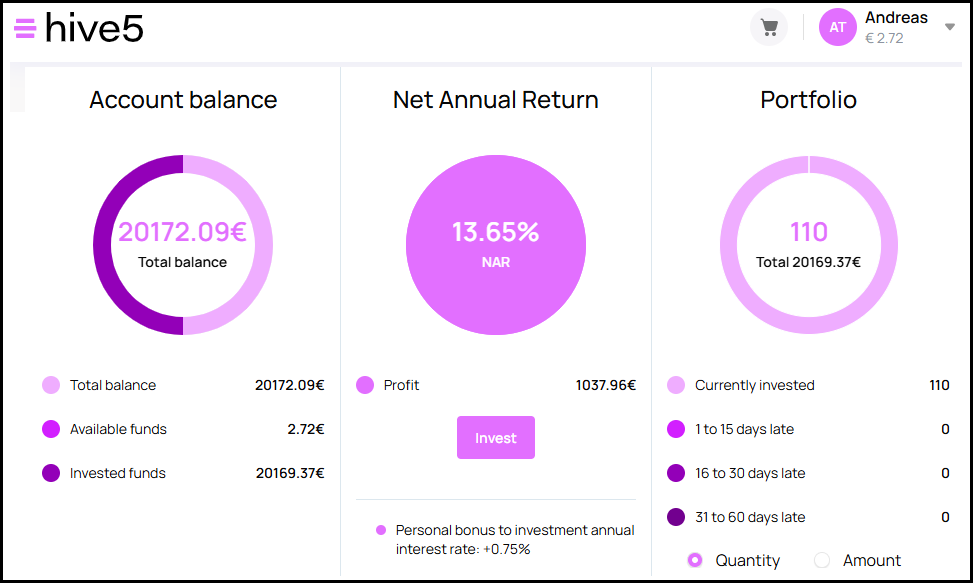Open the hamburger menu icon
This screenshot has width=973, height=583.
click(x=25, y=28)
